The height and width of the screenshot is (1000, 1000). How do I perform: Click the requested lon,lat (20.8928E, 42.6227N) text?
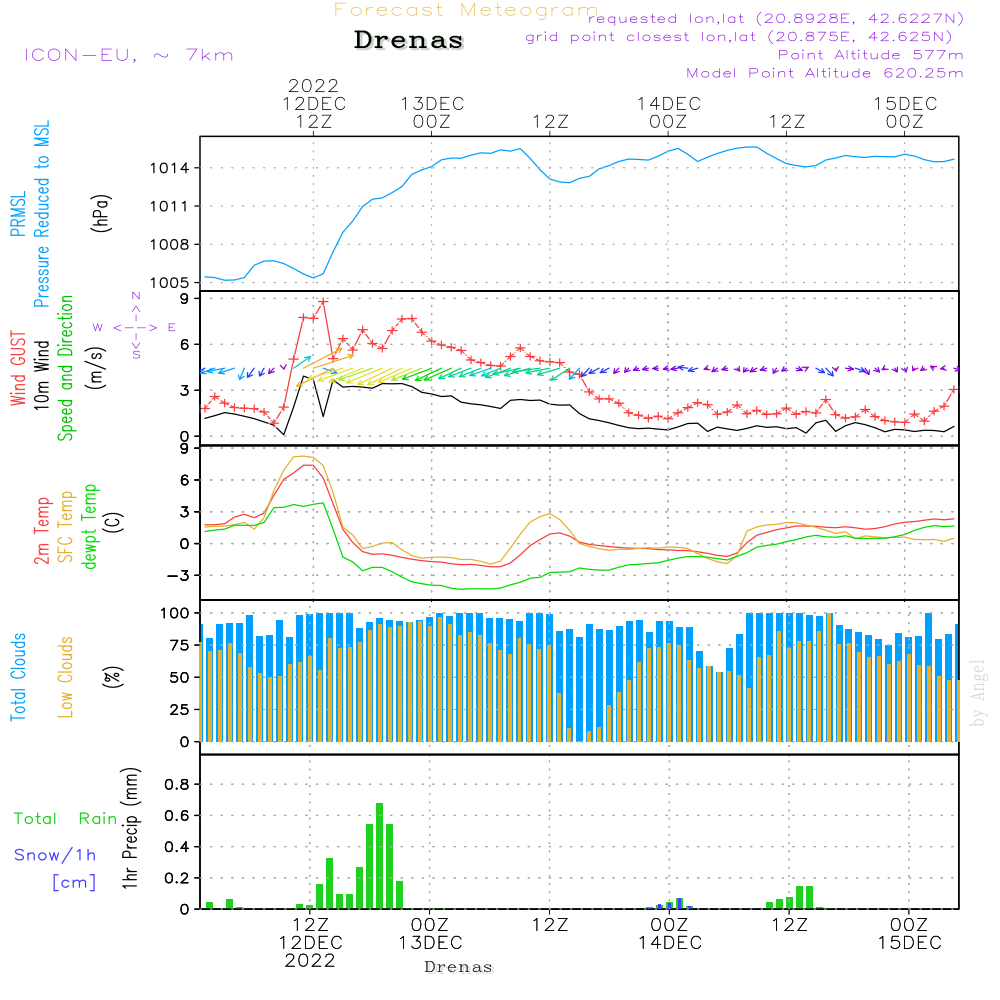[x=776, y=18]
